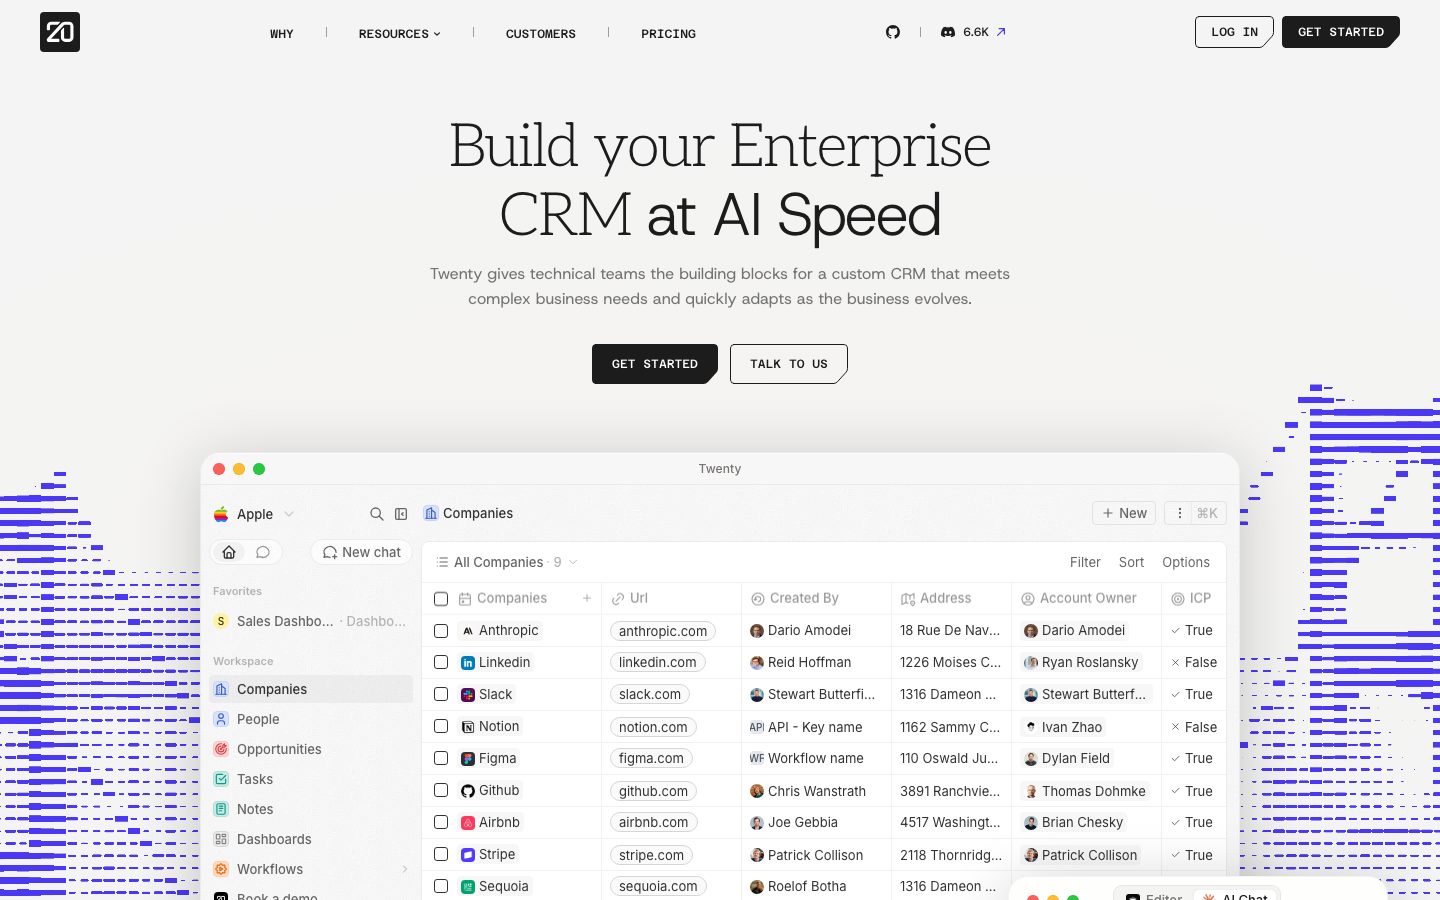Screen dimensions: 1440x900
Task: Click the Notes icon in the sidebar
Action: (221, 809)
